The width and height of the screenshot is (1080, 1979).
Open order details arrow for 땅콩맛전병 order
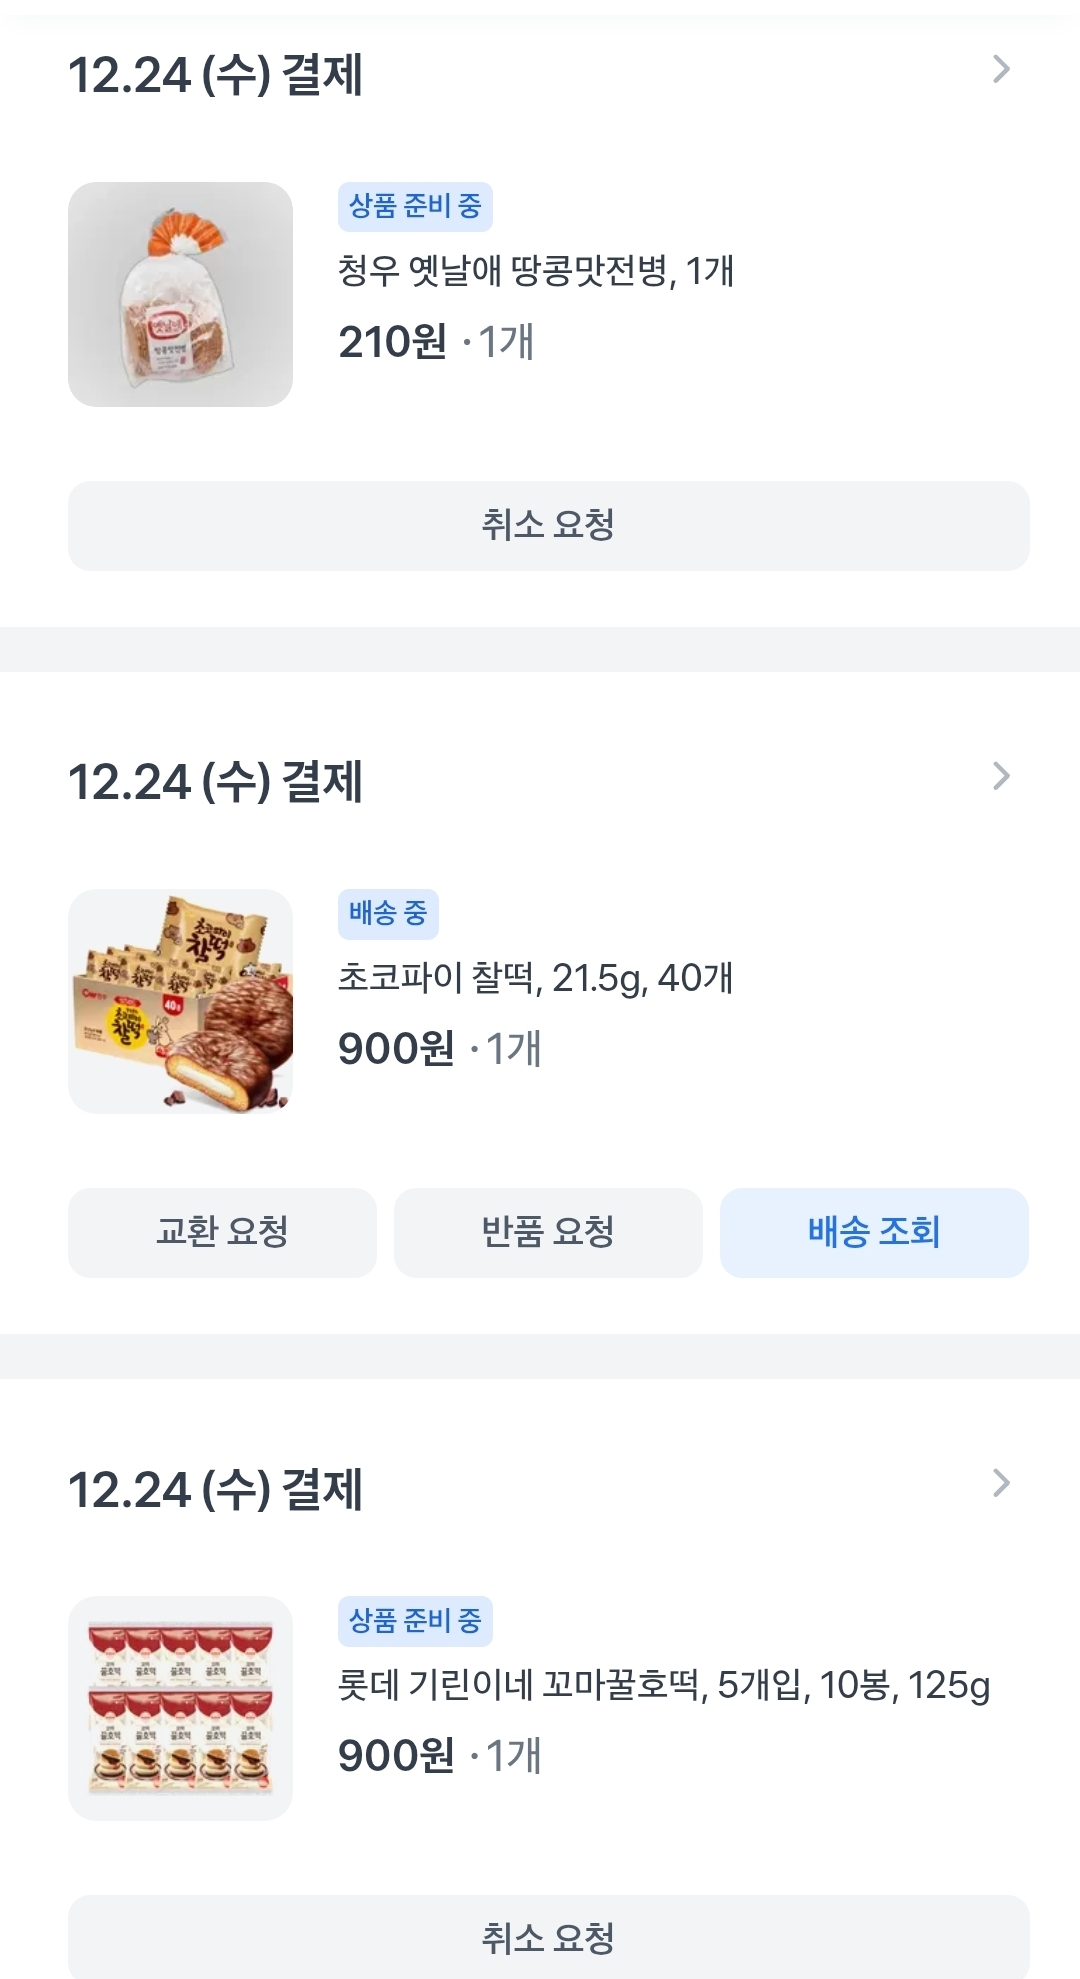pos(1001,70)
